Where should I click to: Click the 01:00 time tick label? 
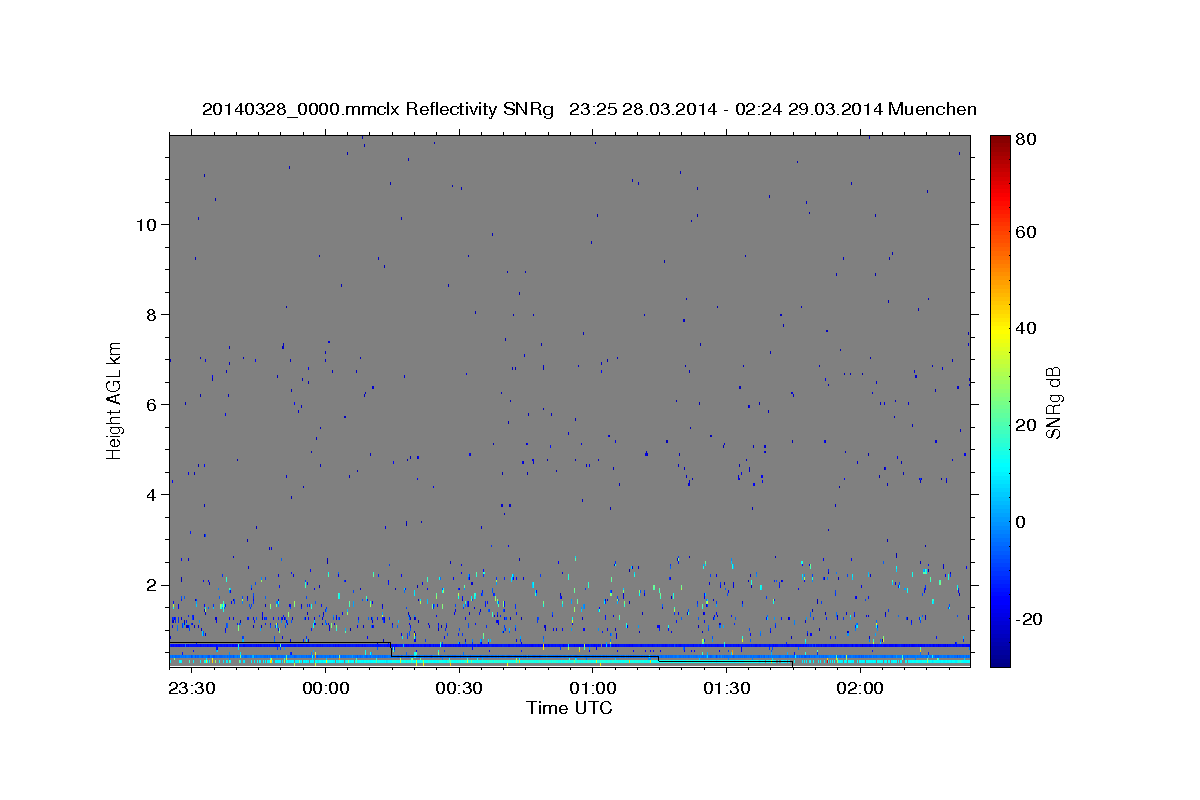(x=592, y=688)
